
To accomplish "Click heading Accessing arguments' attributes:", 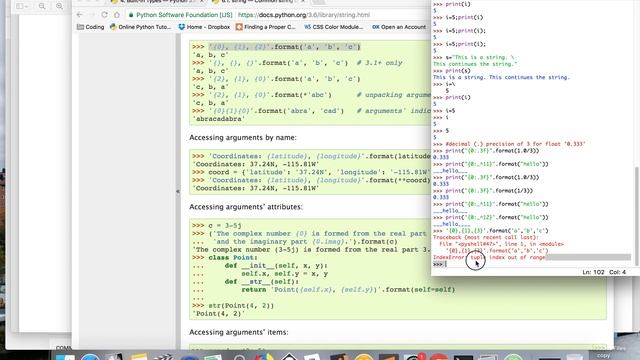I will (246, 207).
